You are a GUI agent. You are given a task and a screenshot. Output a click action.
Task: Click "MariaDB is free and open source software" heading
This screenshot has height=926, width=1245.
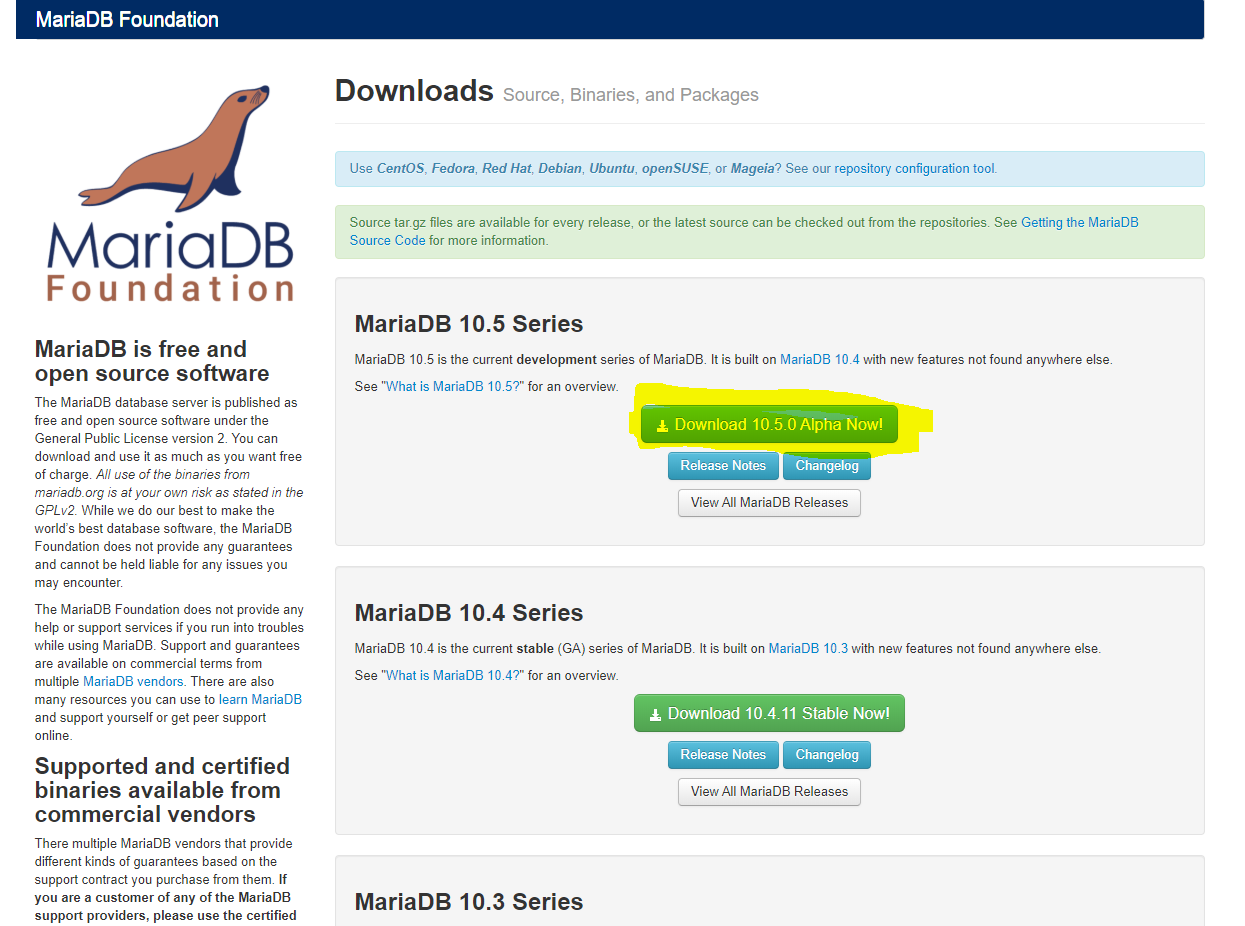[152, 361]
